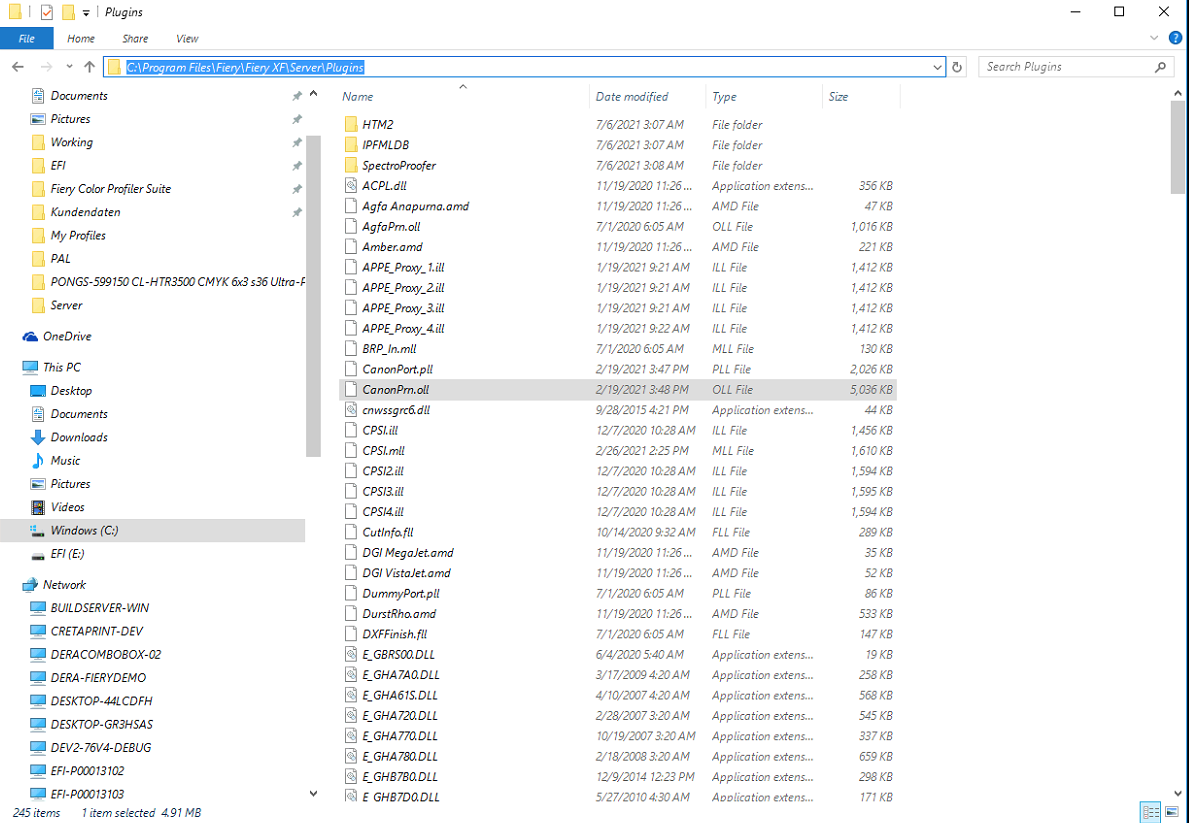
Task: Open the address bar history dropdown
Action: coord(937,67)
